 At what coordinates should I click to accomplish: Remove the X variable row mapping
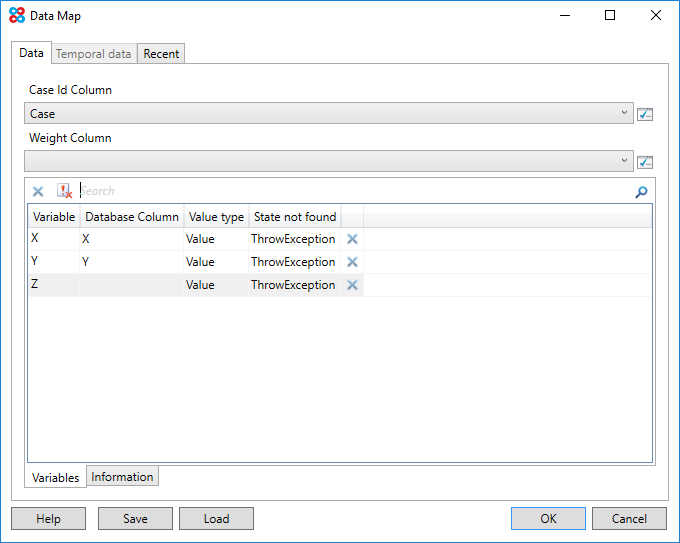click(x=352, y=239)
